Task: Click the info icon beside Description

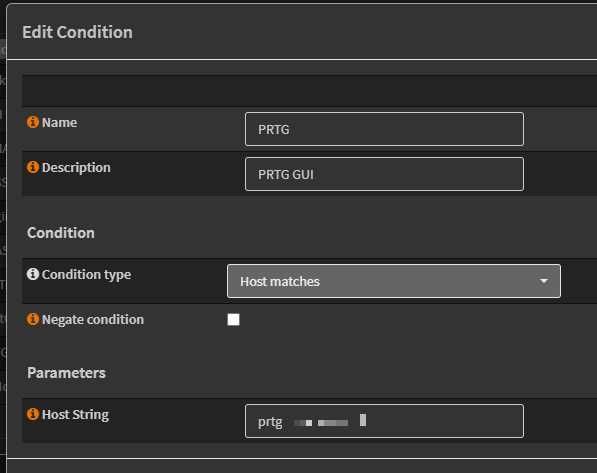Action: (x=33, y=167)
